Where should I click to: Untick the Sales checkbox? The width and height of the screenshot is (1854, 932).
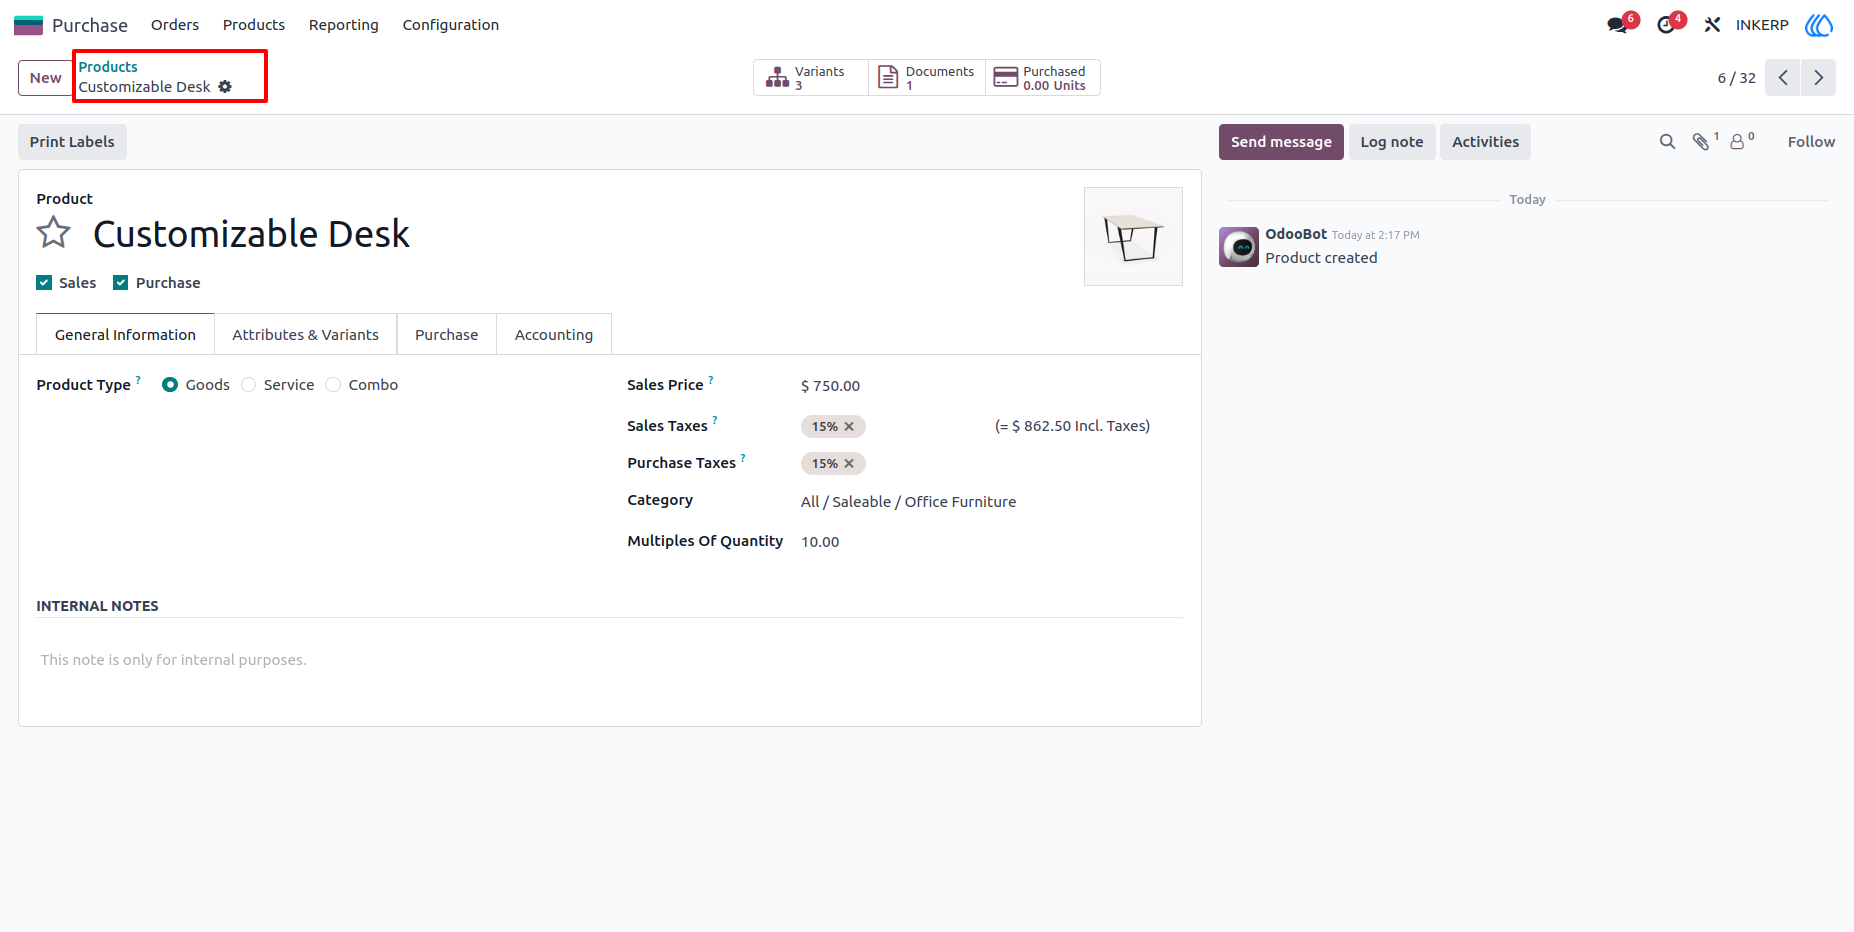[x=44, y=283]
